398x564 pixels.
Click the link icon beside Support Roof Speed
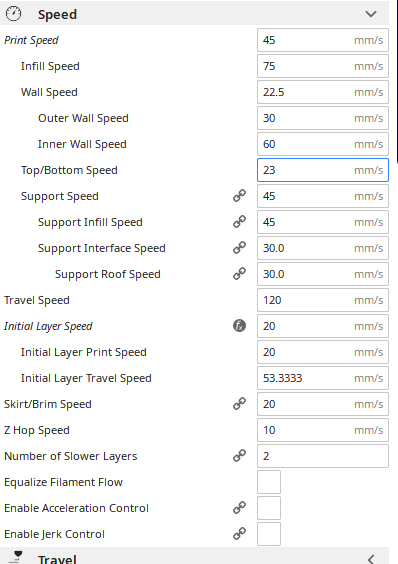(239, 274)
